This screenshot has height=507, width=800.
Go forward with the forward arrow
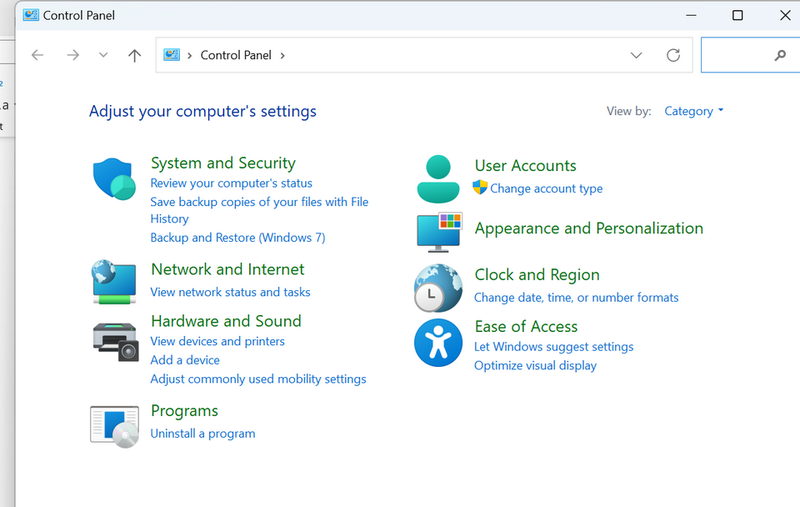pyautogui.click(x=73, y=55)
